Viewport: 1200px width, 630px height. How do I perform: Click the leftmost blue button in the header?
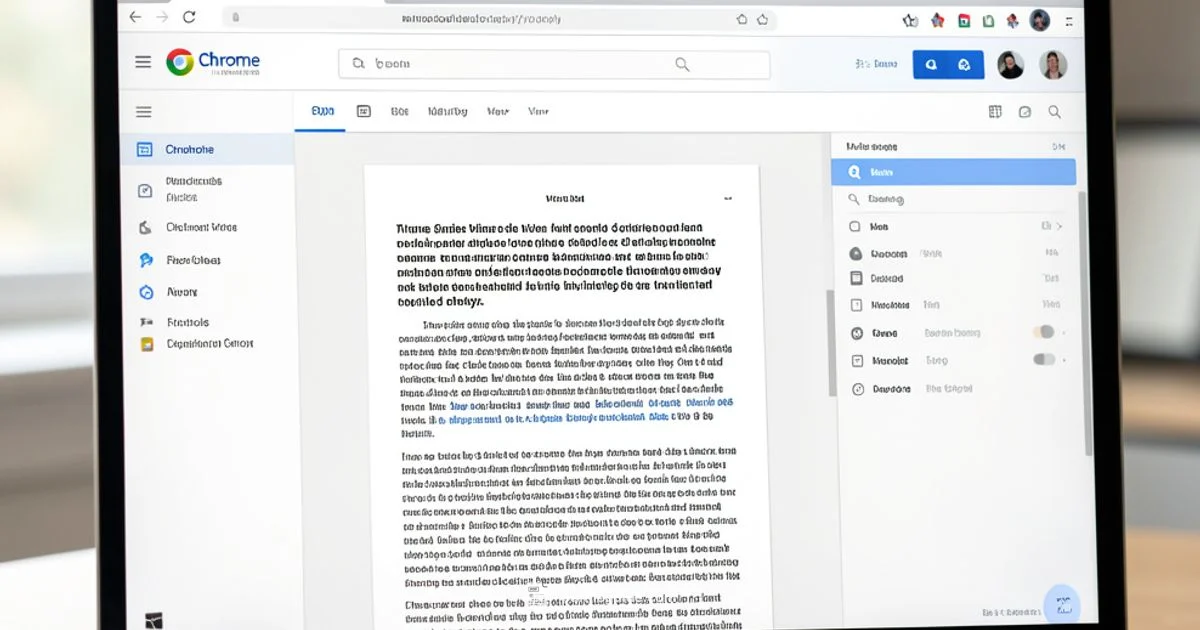(x=932, y=64)
